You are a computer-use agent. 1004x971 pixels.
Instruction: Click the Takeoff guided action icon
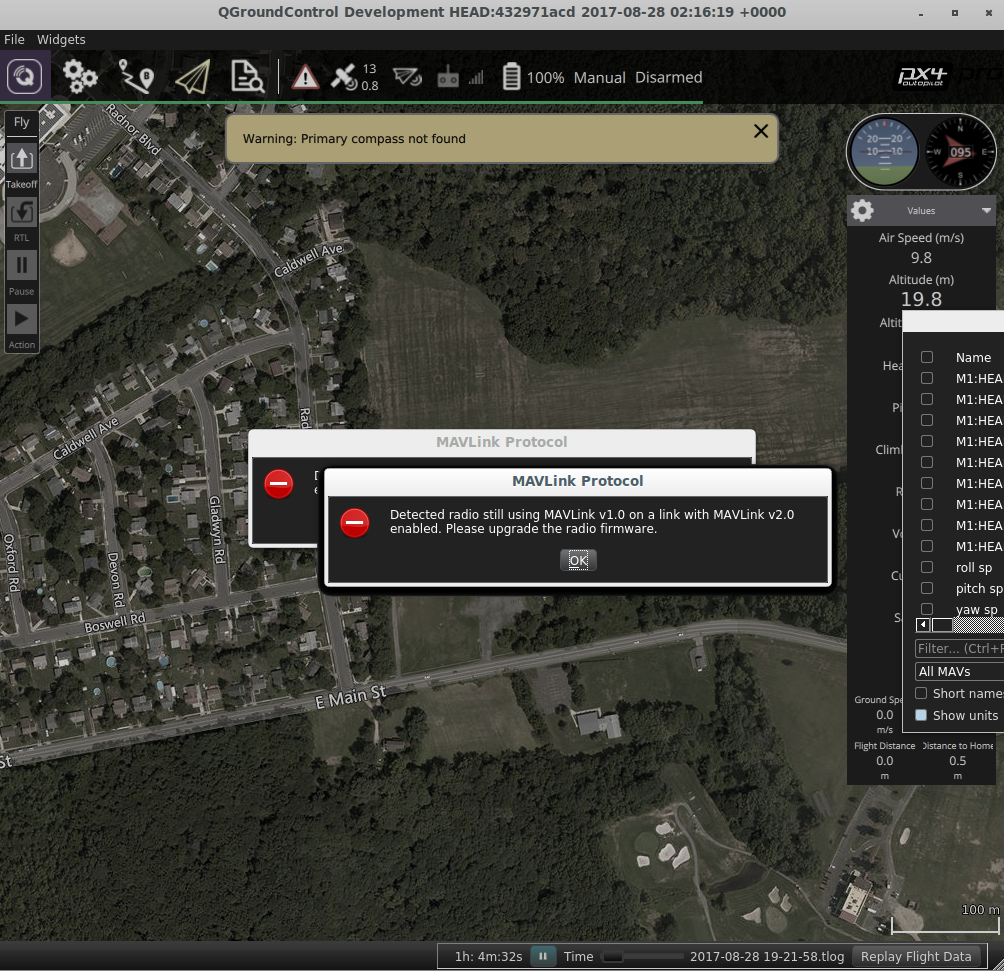tap(22, 158)
